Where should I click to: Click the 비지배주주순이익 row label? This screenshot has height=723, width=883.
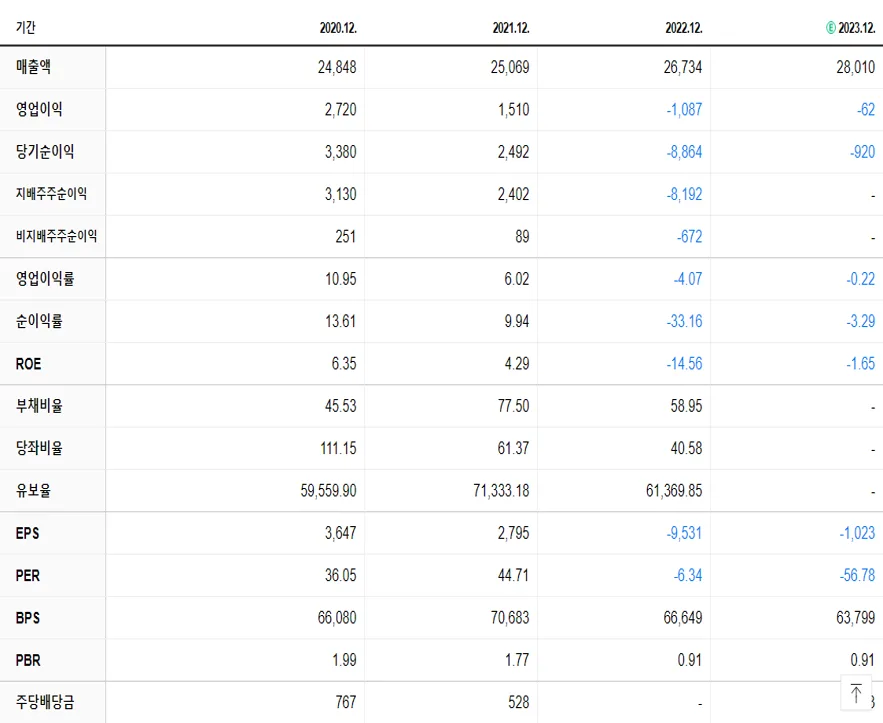[56, 236]
